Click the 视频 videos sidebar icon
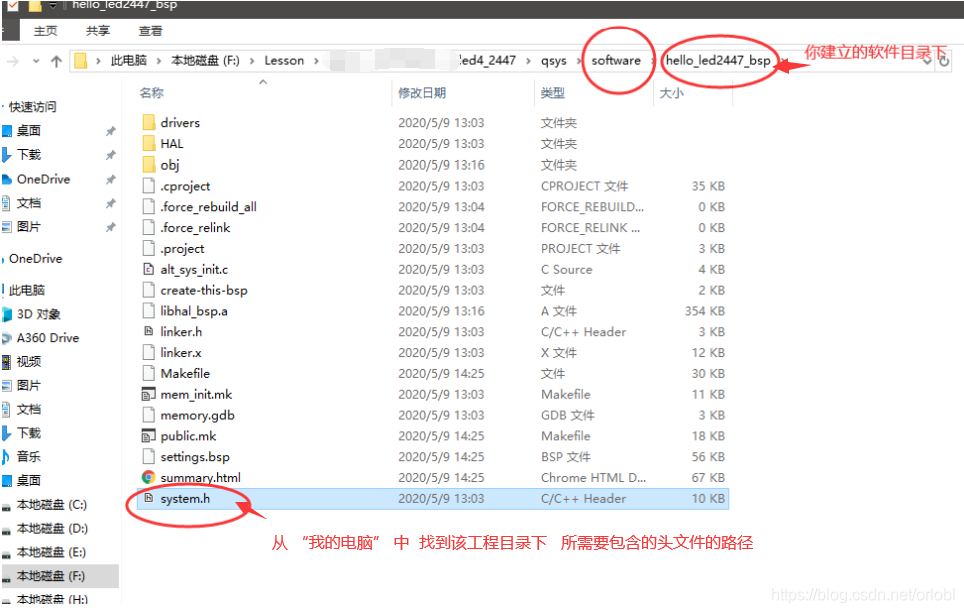The image size is (964, 613). [6, 362]
